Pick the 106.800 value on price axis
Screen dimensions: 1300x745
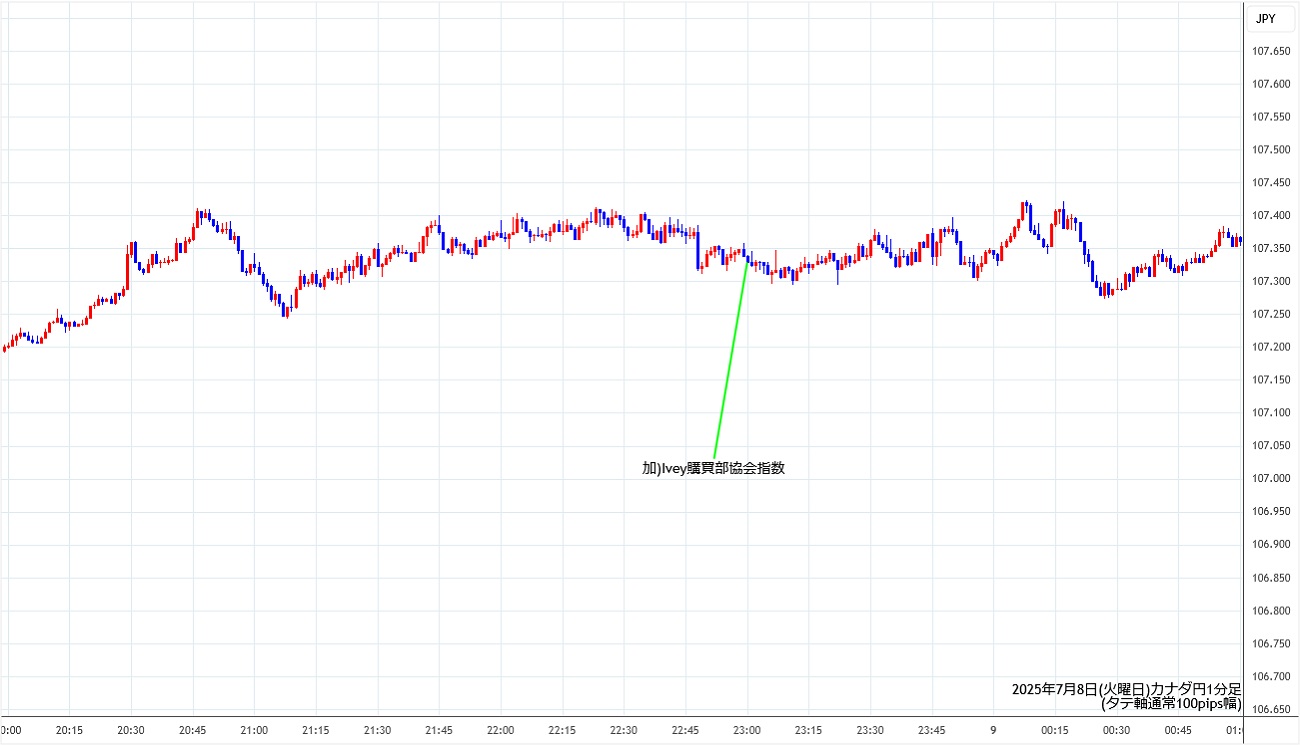[x=1271, y=610]
